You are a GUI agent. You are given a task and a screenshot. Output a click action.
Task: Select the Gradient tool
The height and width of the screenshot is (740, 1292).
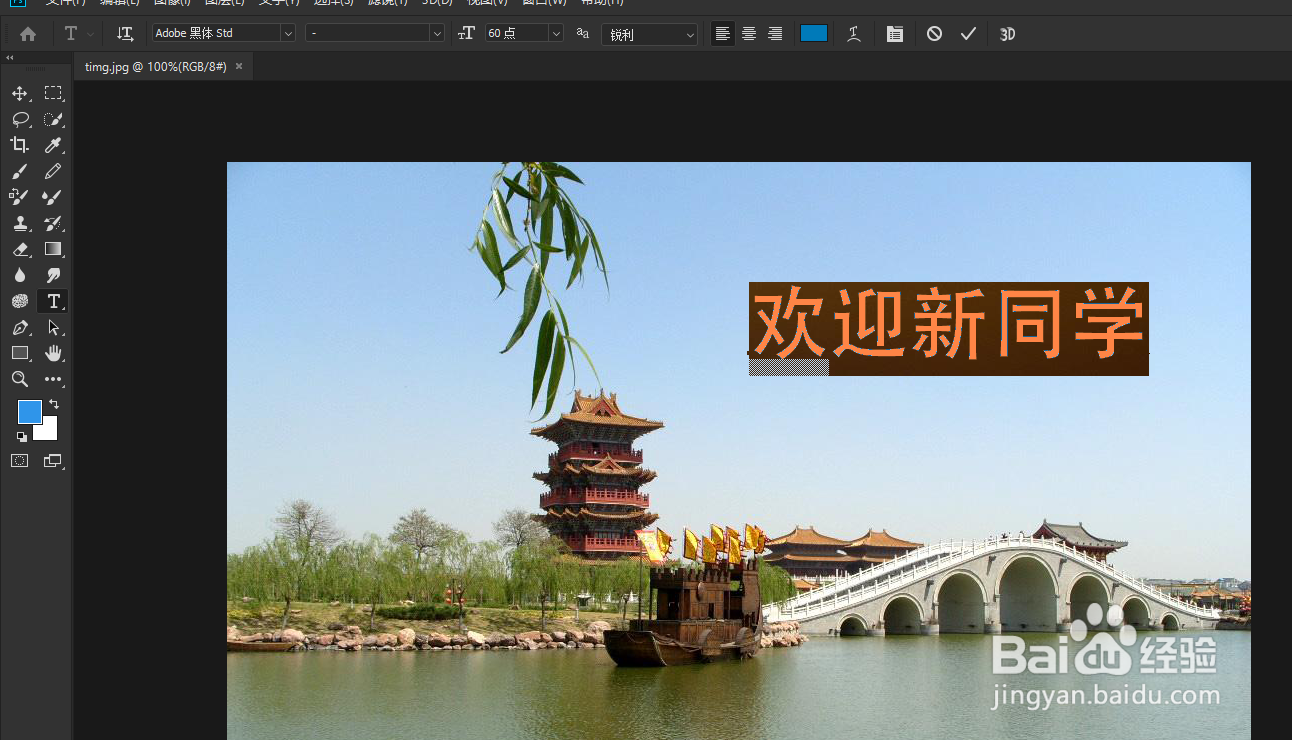coord(53,249)
